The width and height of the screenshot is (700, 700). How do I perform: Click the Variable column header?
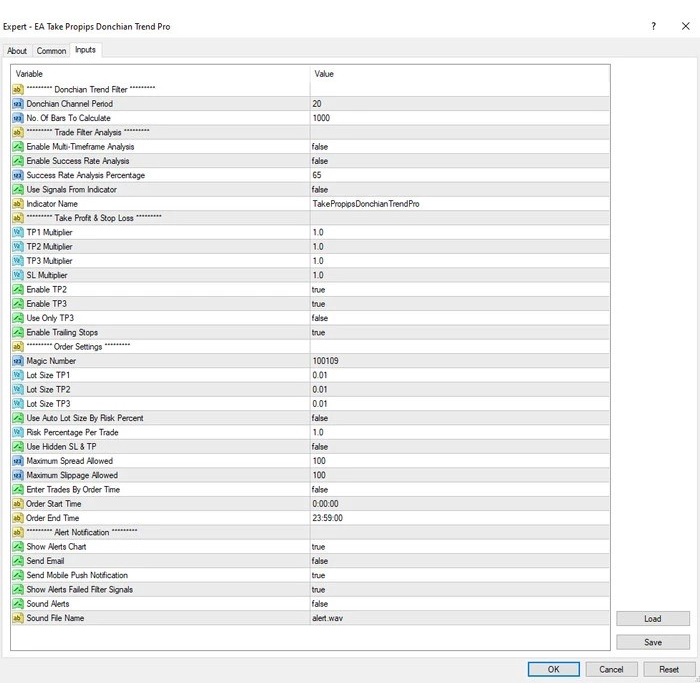pos(160,74)
